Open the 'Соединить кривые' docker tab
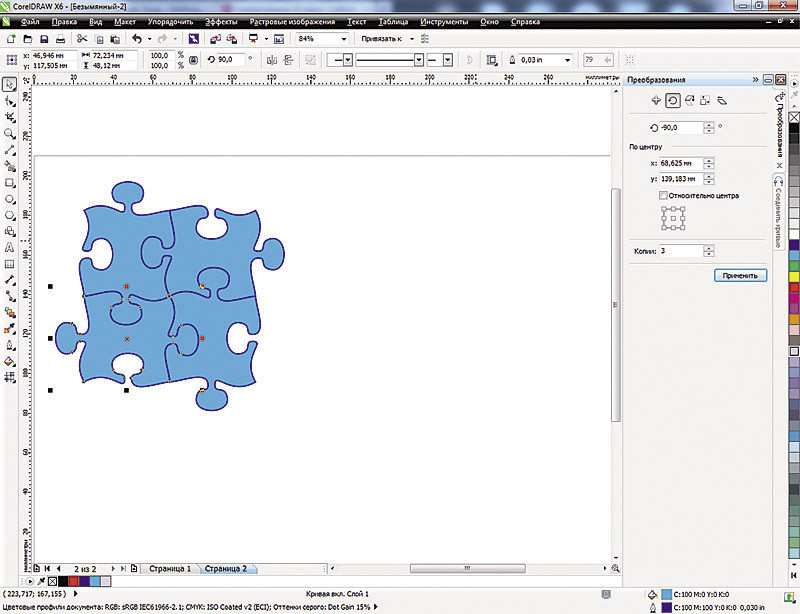 point(778,212)
